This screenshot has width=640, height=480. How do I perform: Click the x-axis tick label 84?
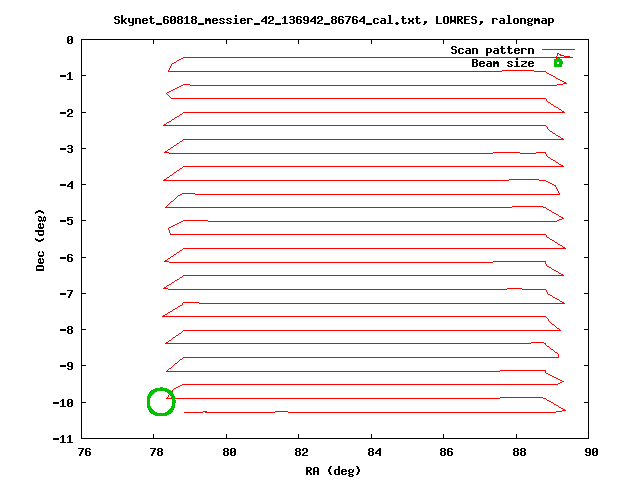coord(374,452)
